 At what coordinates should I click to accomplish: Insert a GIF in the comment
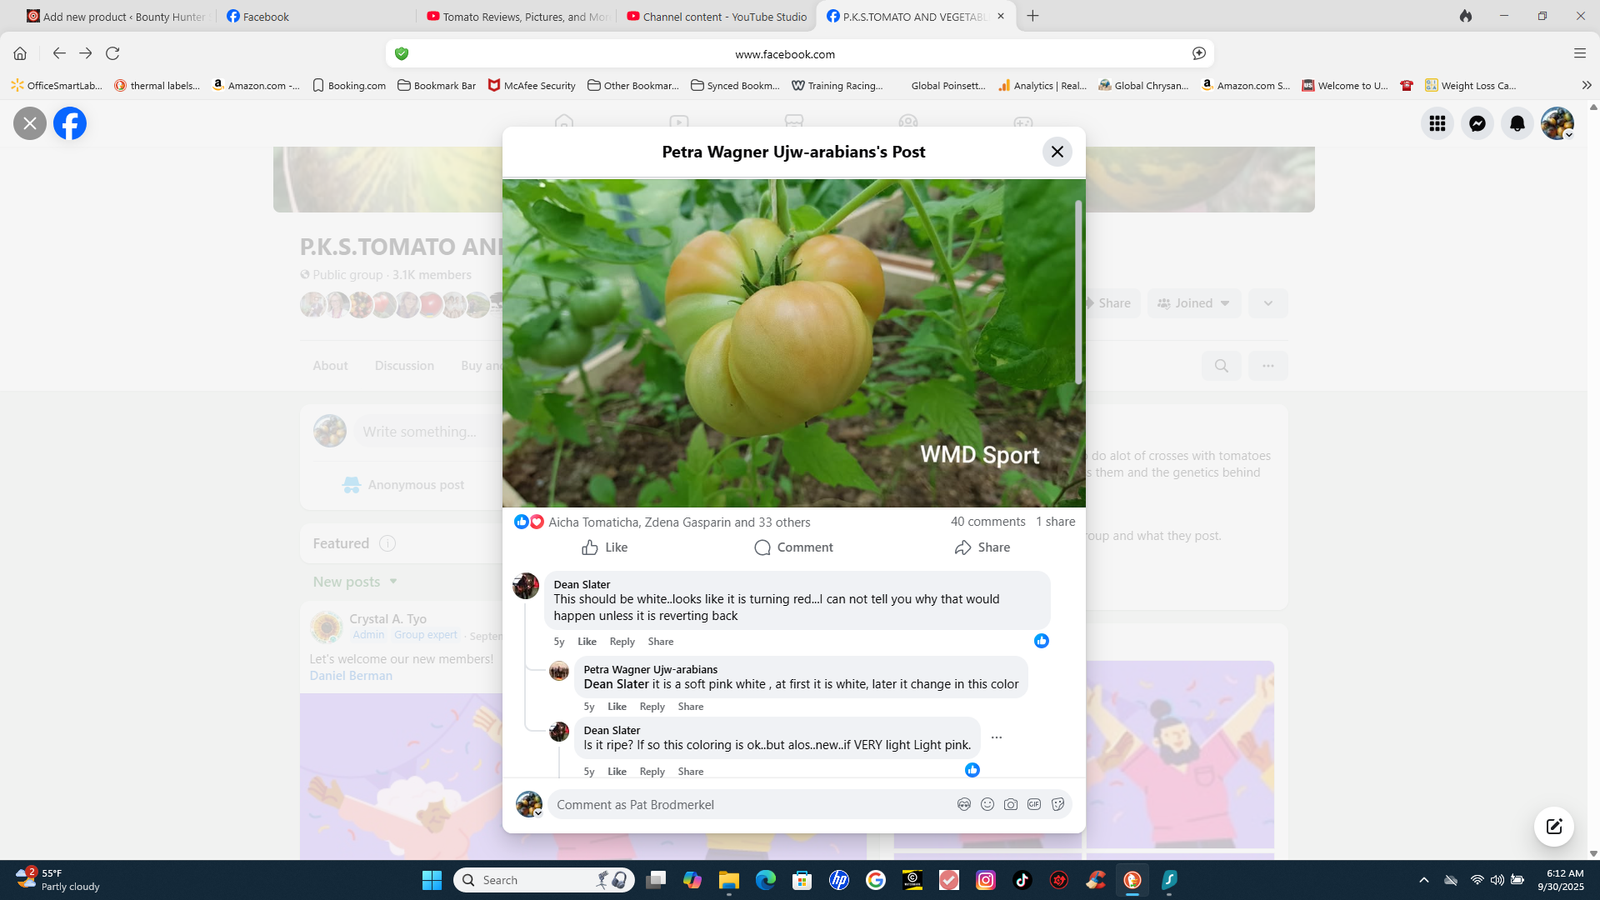[1034, 804]
